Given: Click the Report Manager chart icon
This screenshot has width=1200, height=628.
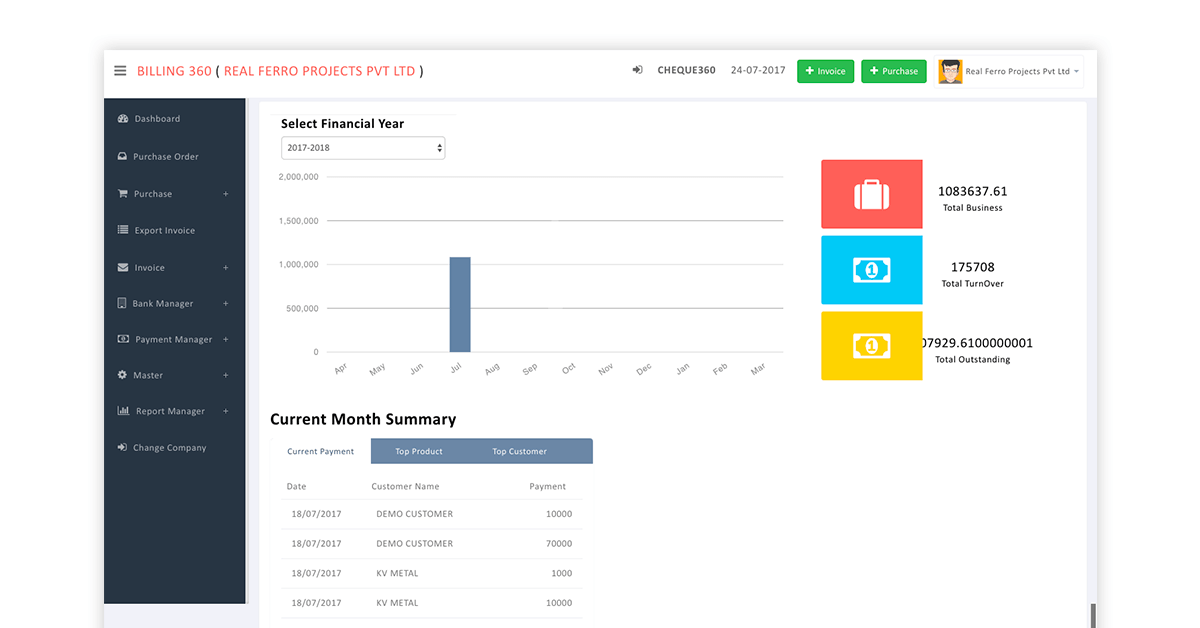Looking at the screenshot, I should (x=123, y=412).
